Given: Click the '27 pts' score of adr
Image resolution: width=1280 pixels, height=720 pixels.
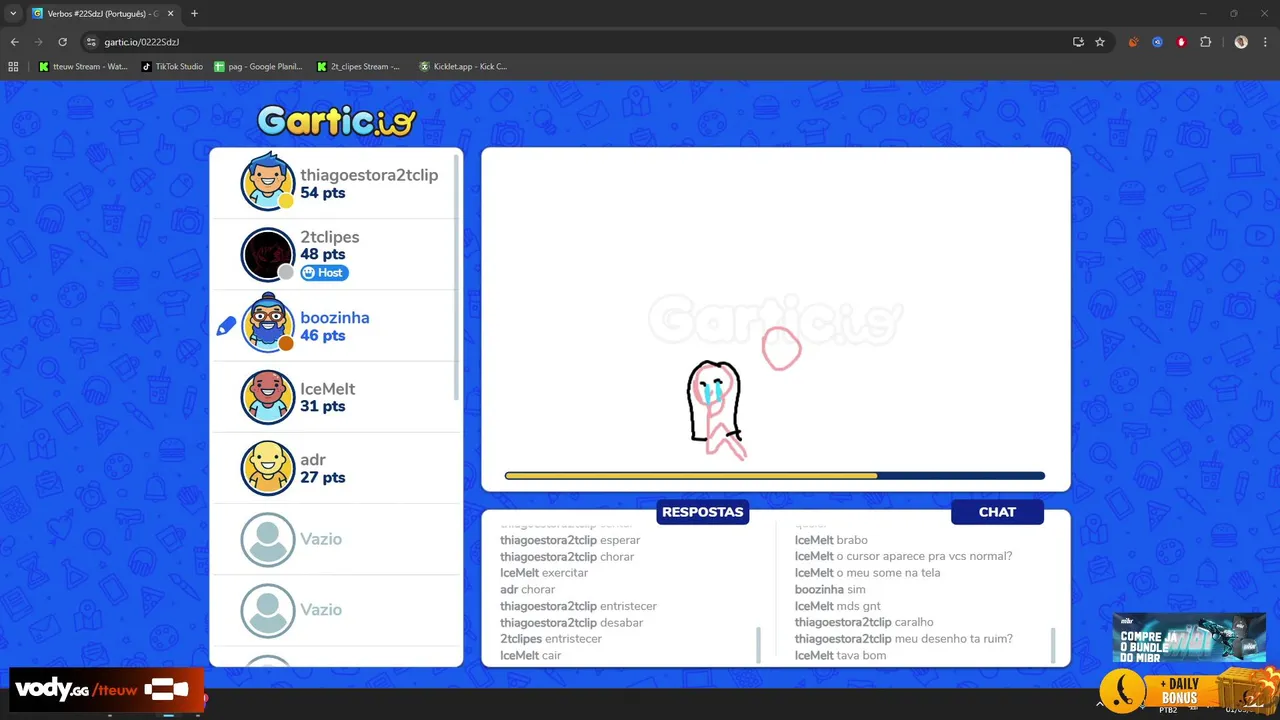Looking at the screenshot, I should pyautogui.click(x=323, y=477).
